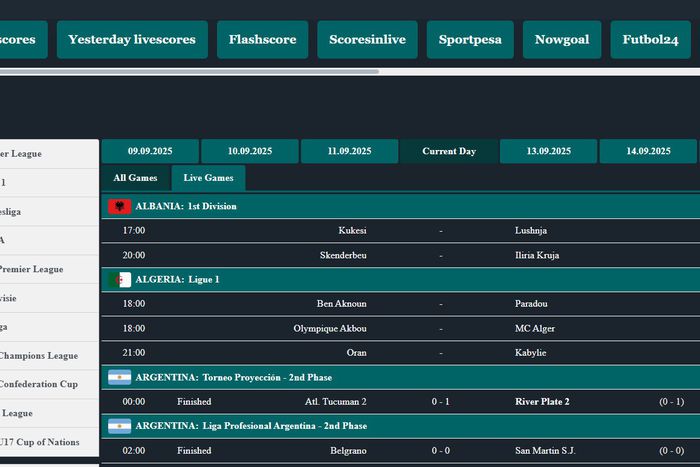700x467 pixels.
Task: Open the Sportpesa button
Action: [x=470, y=40]
